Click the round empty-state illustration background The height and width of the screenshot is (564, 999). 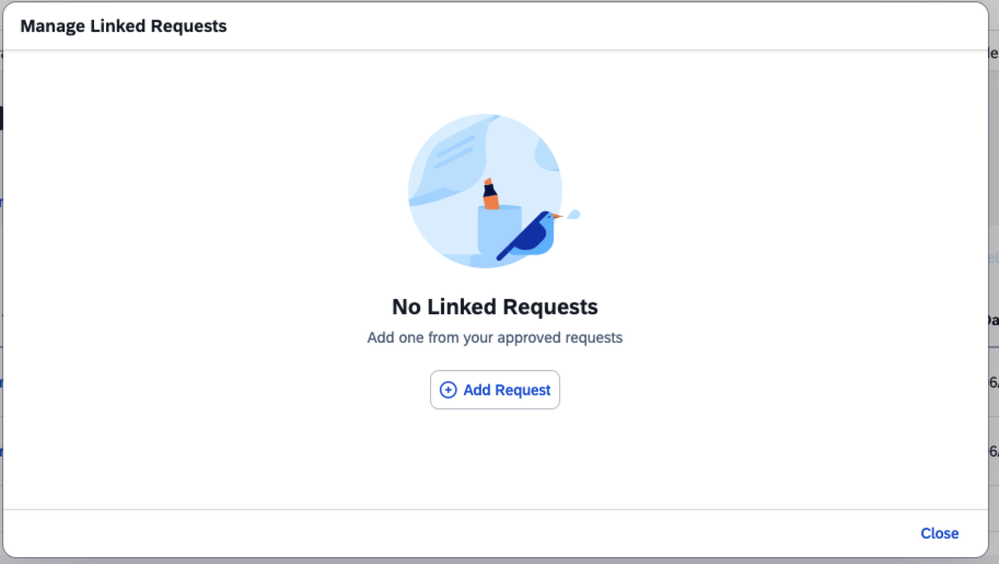(485, 191)
